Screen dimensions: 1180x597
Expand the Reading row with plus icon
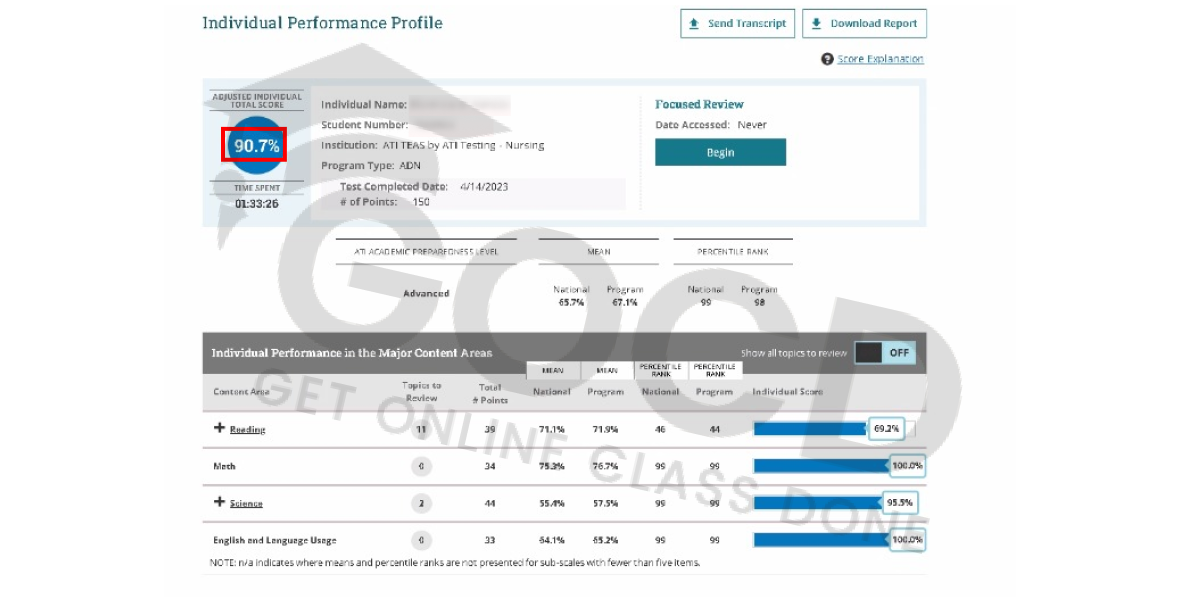coord(219,428)
